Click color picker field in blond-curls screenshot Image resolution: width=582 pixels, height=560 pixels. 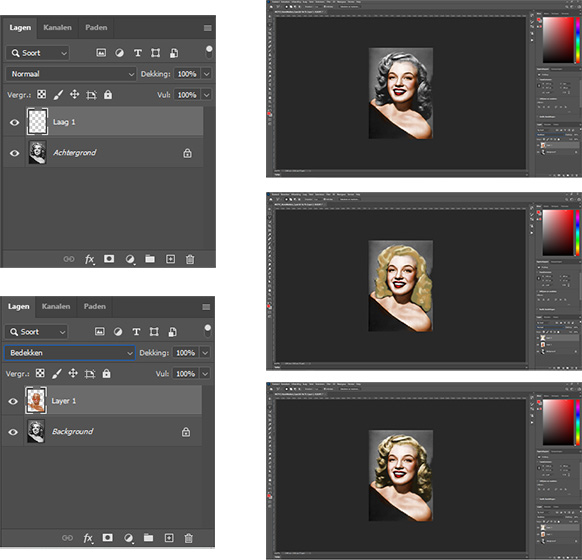click(x=558, y=422)
